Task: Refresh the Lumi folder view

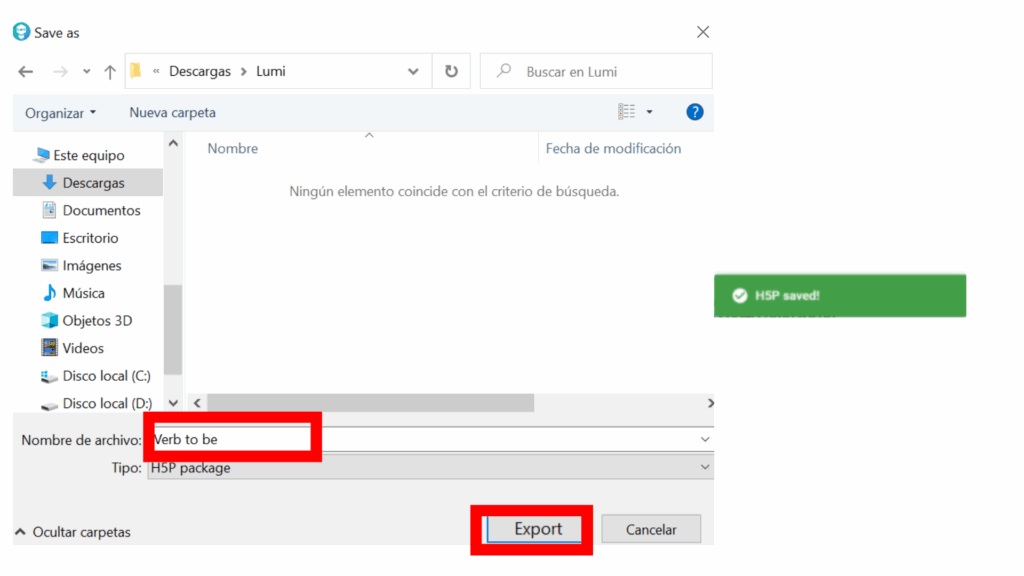Action: click(x=451, y=72)
